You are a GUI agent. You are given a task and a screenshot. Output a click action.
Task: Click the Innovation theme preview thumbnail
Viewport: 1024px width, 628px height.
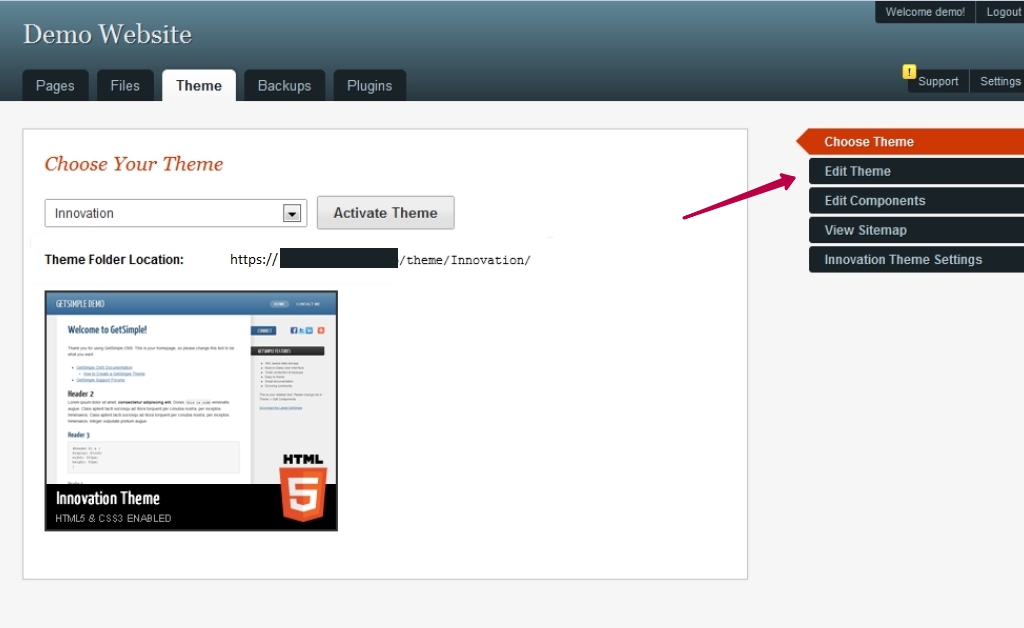[x=191, y=410]
